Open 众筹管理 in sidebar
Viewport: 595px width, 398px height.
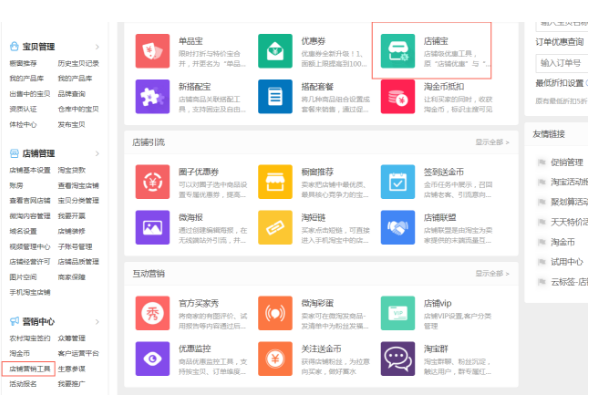pos(71,338)
